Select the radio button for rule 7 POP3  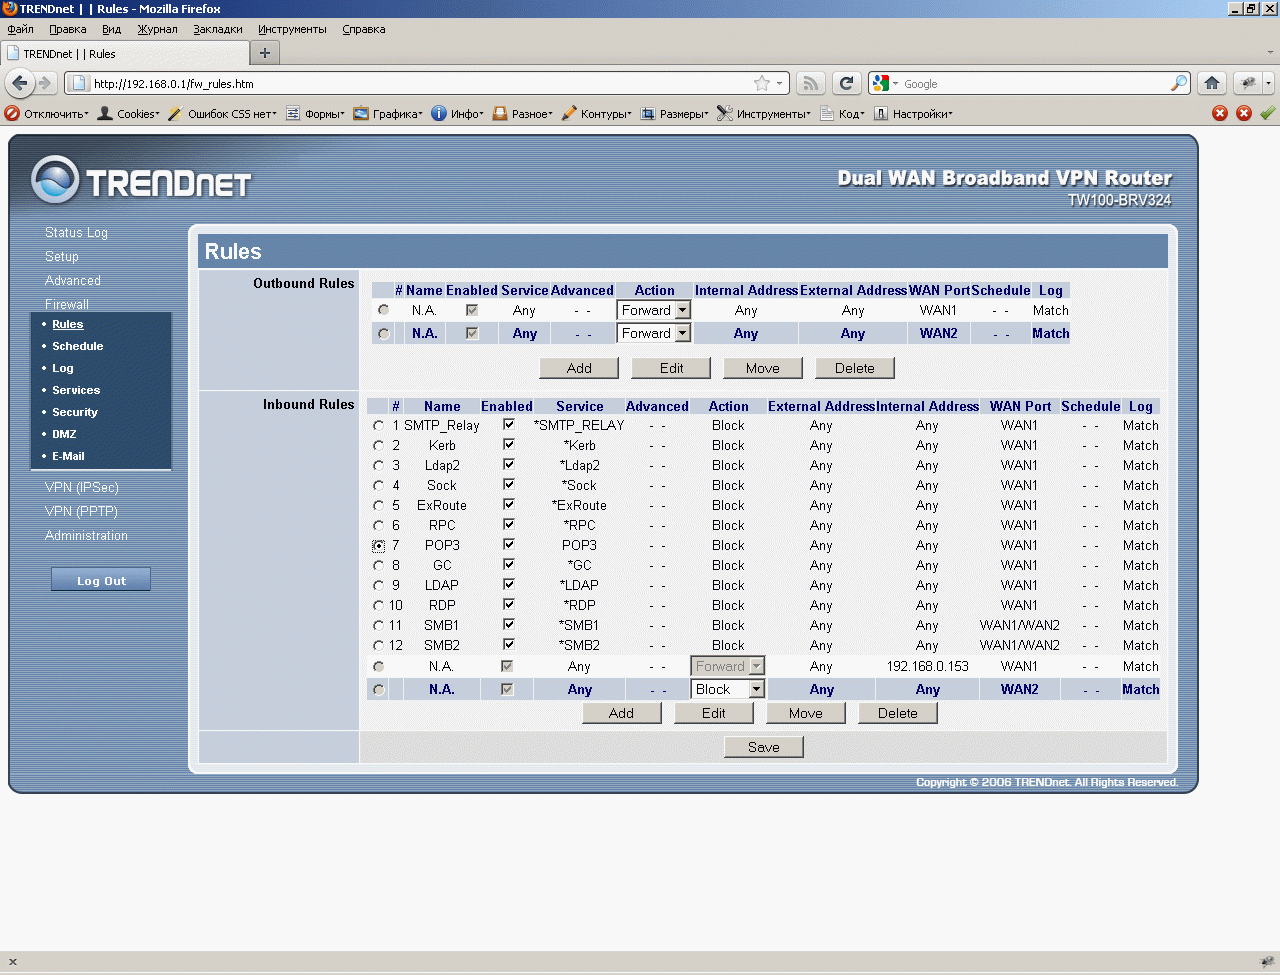(378, 545)
